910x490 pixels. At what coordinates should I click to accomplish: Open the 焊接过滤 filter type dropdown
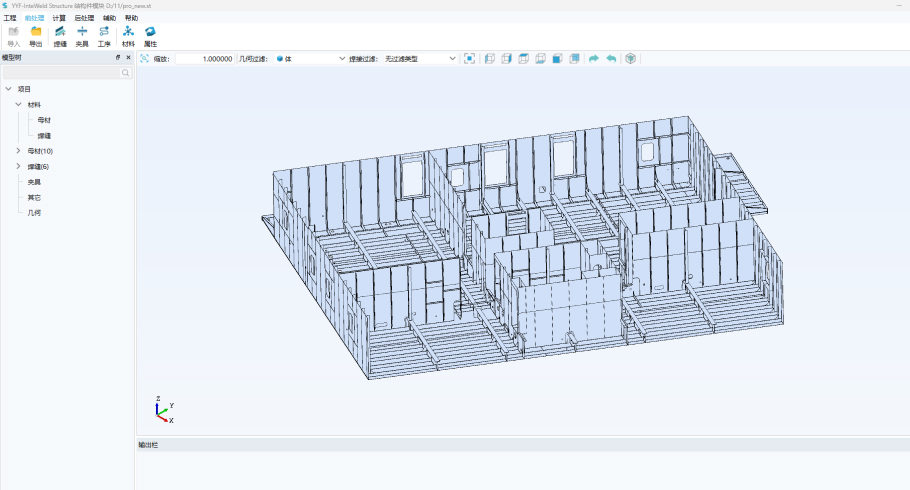(x=420, y=59)
